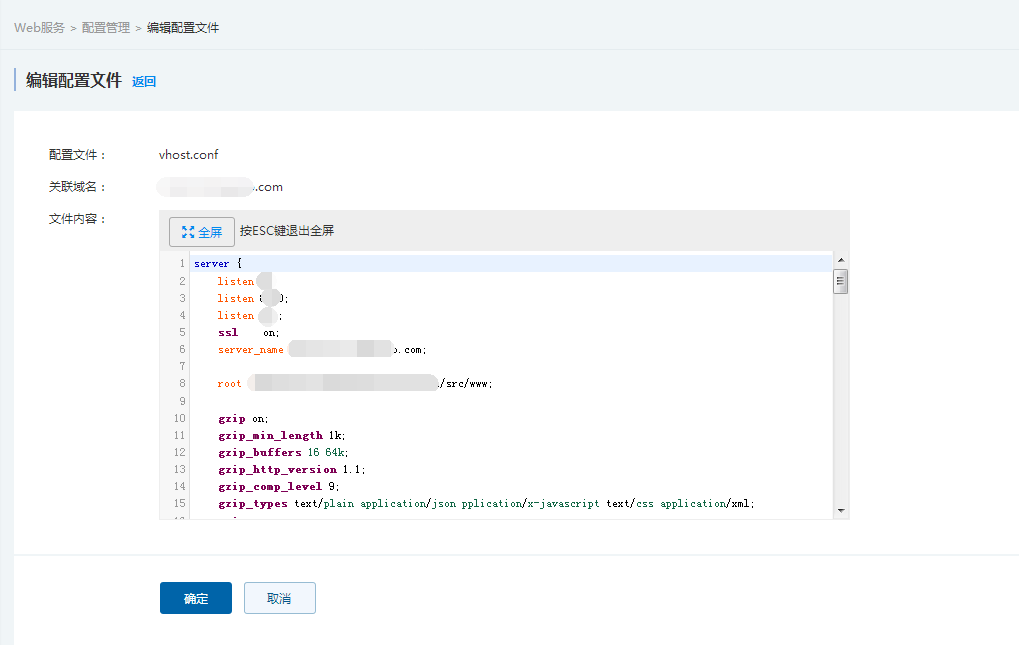Click the 'ssl on;' line

tap(248, 333)
